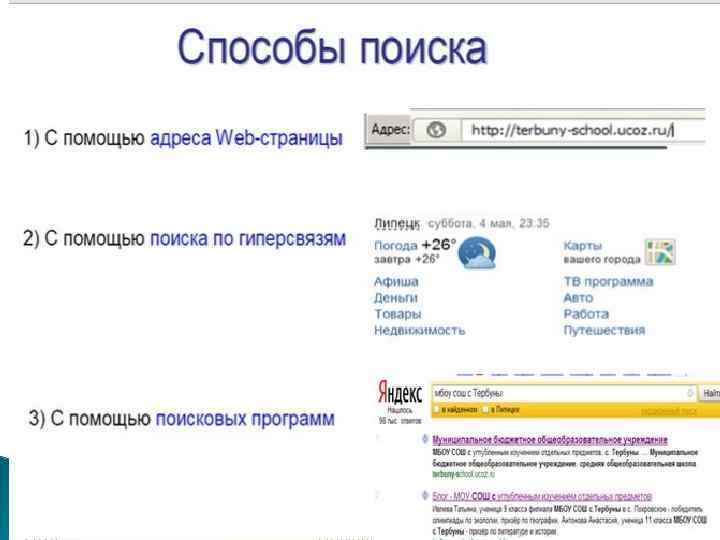The width and height of the screenshot is (720, 540).
Task: Open the Работа link
Action: 586,314
